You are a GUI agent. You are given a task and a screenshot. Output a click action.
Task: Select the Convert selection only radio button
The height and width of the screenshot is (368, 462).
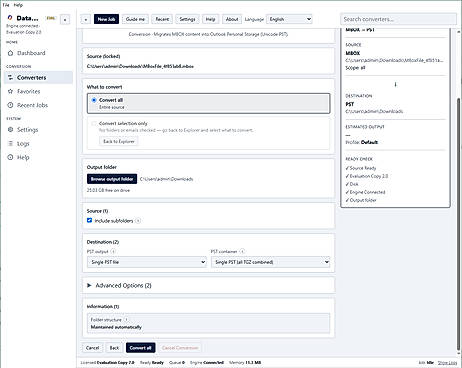[x=94, y=123]
